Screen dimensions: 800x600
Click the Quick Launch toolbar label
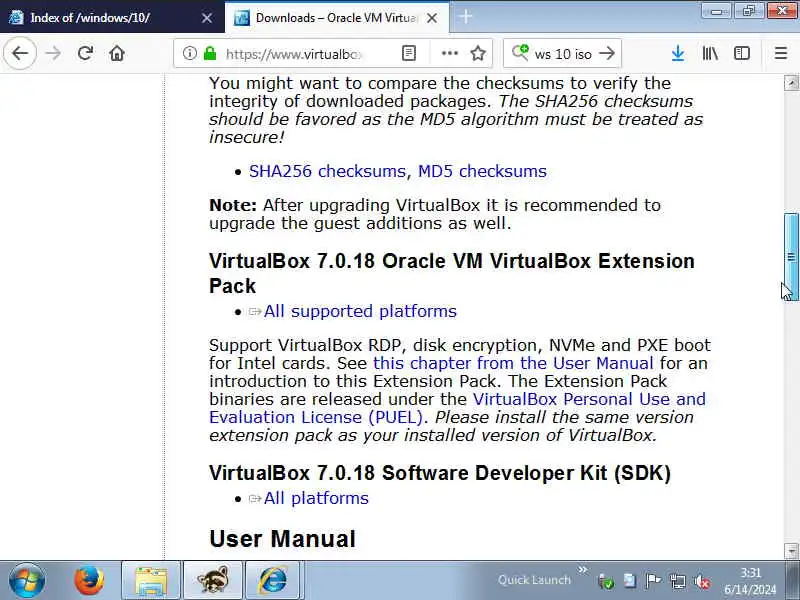coord(534,580)
